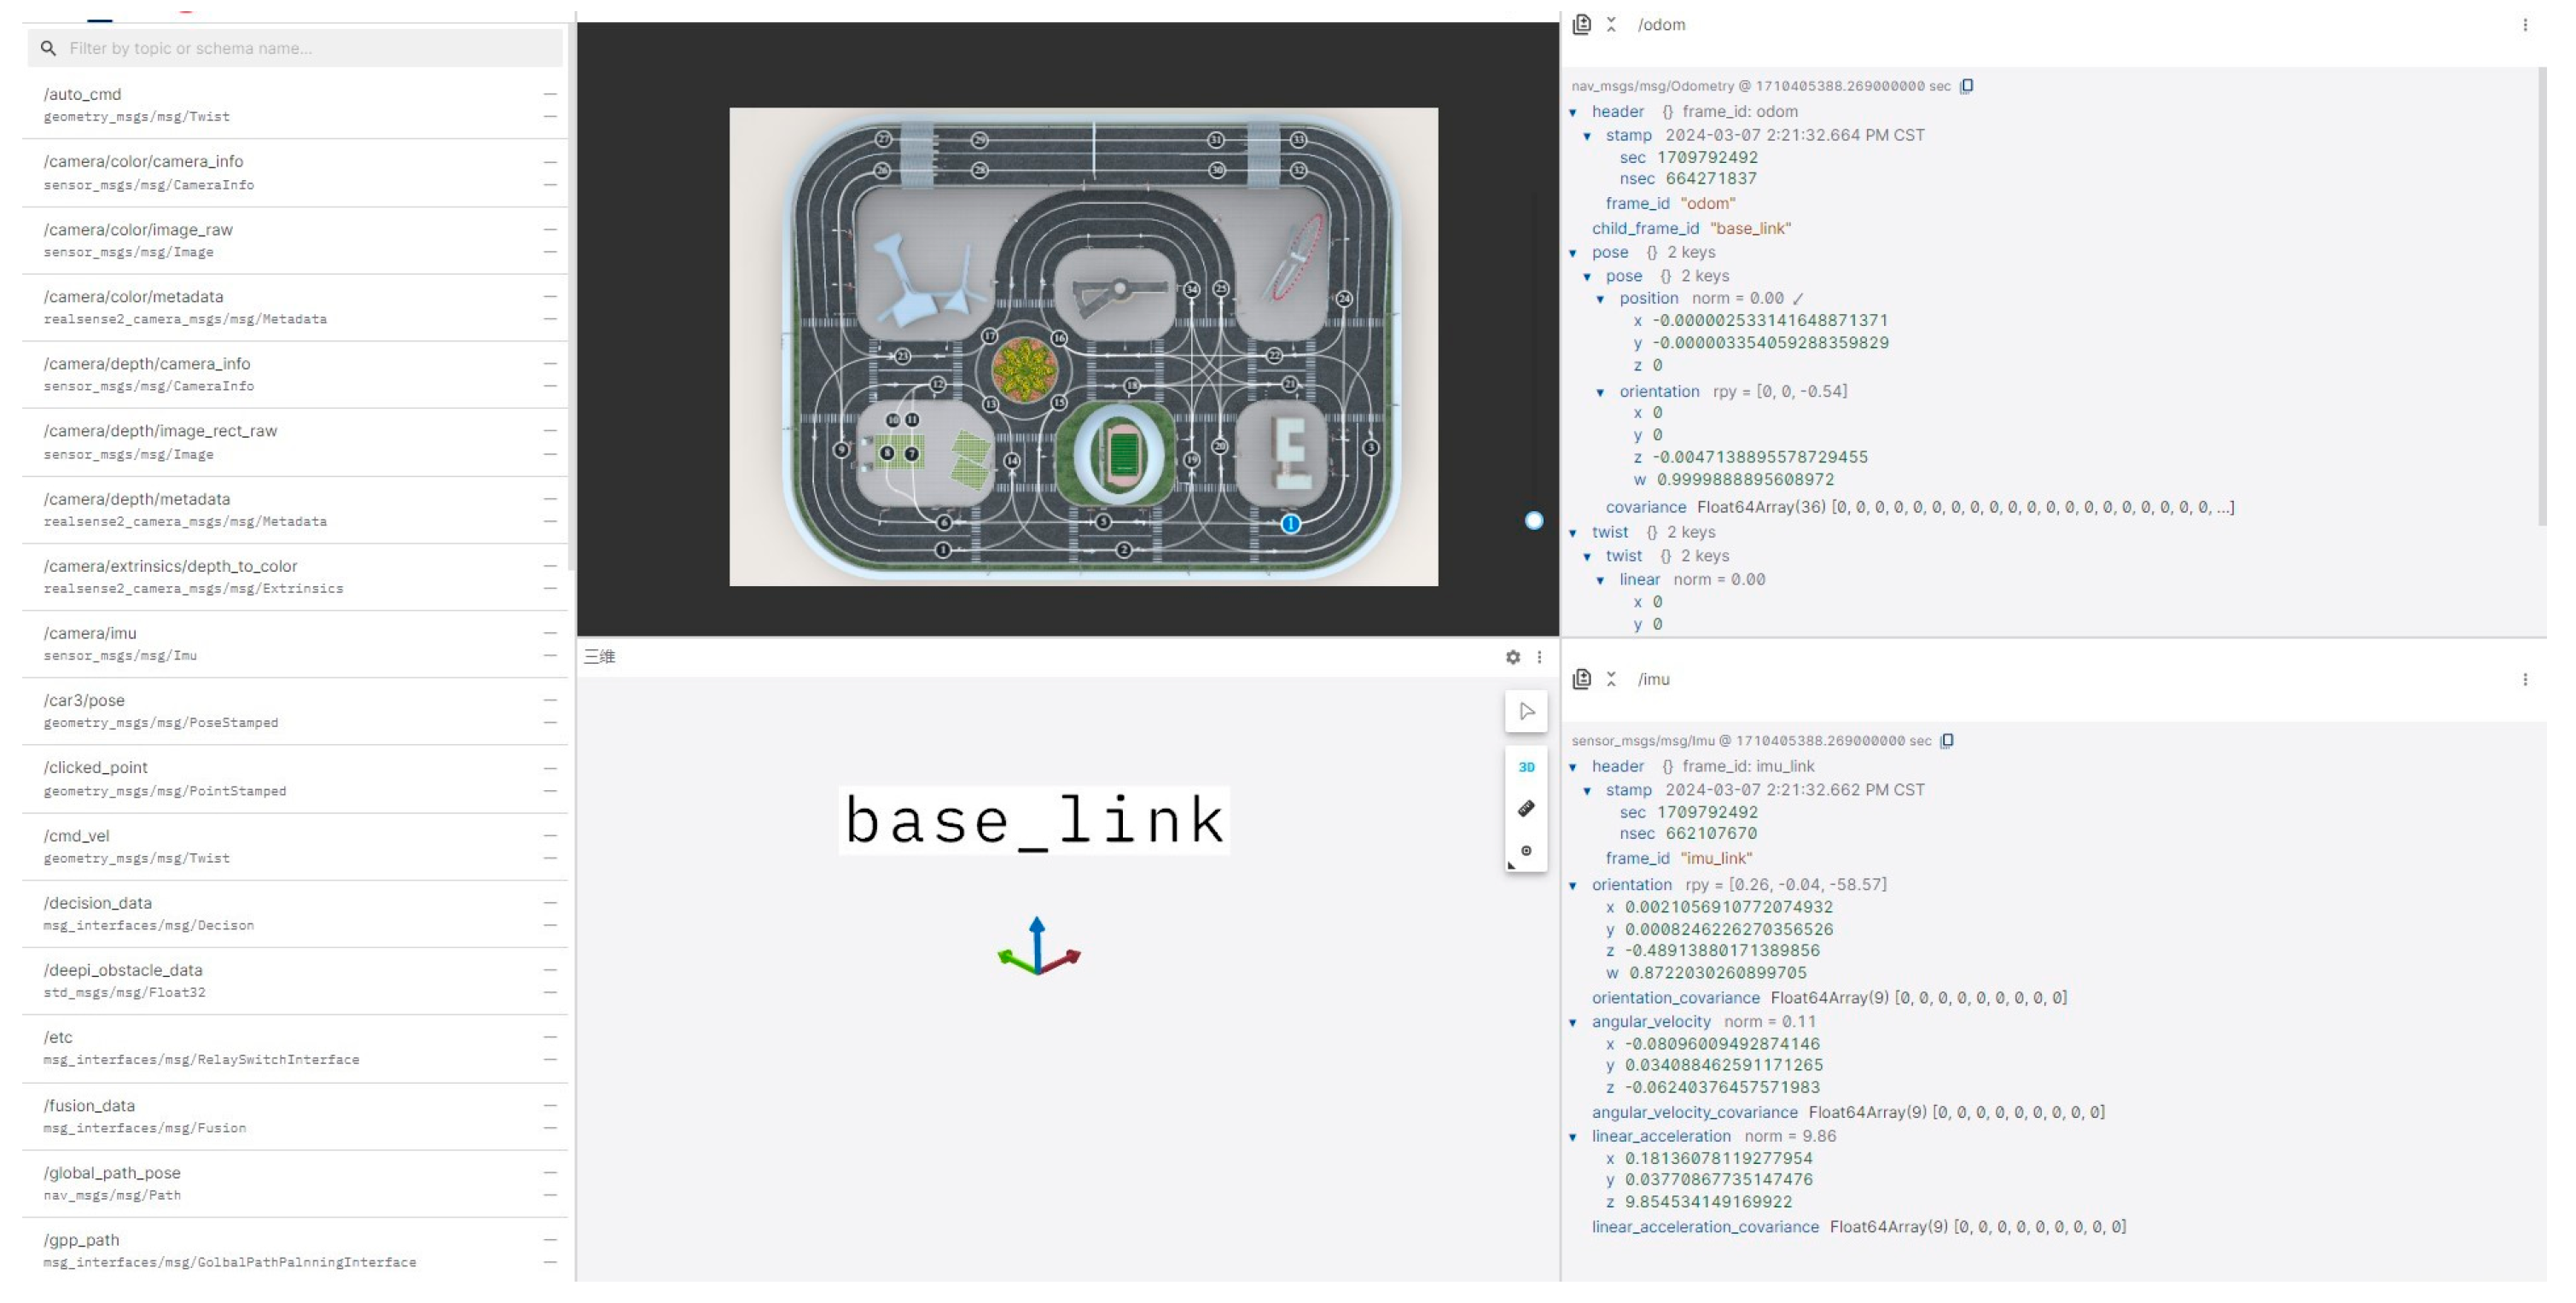Screen dimensions: 2576x1303
Task: Click blue marker 1 on the map
Action: pos(1290,524)
